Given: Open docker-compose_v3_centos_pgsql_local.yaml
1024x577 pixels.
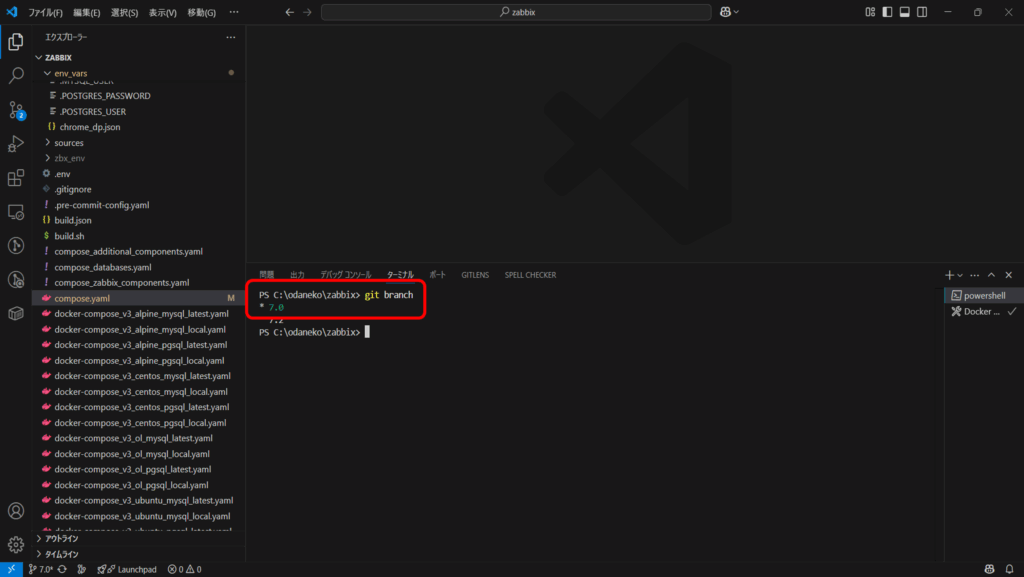Looking at the screenshot, I should tap(138, 423).
